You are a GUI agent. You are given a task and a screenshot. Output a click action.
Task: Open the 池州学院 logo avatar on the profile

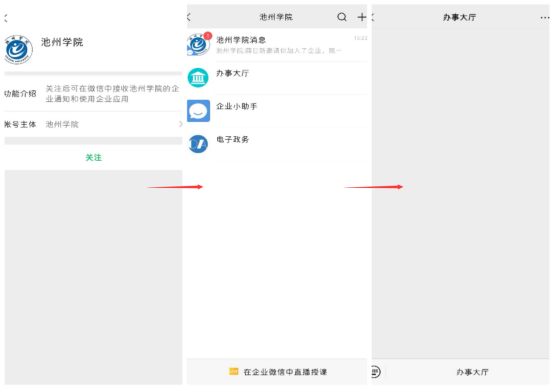(18, 49)
